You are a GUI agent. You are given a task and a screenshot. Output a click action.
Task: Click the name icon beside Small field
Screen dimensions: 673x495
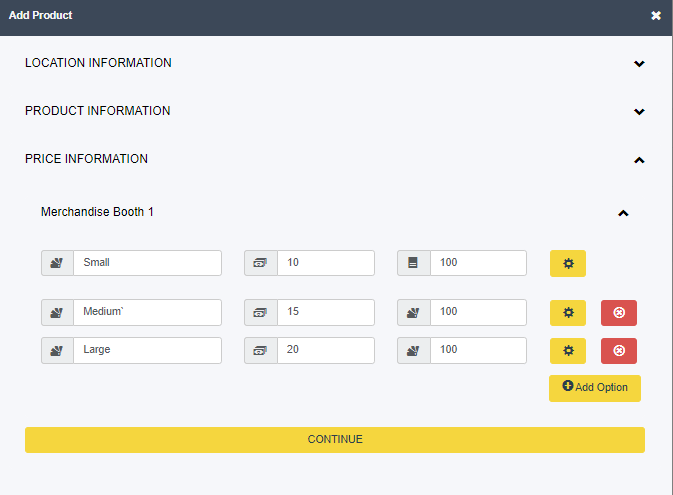point(57,263)
